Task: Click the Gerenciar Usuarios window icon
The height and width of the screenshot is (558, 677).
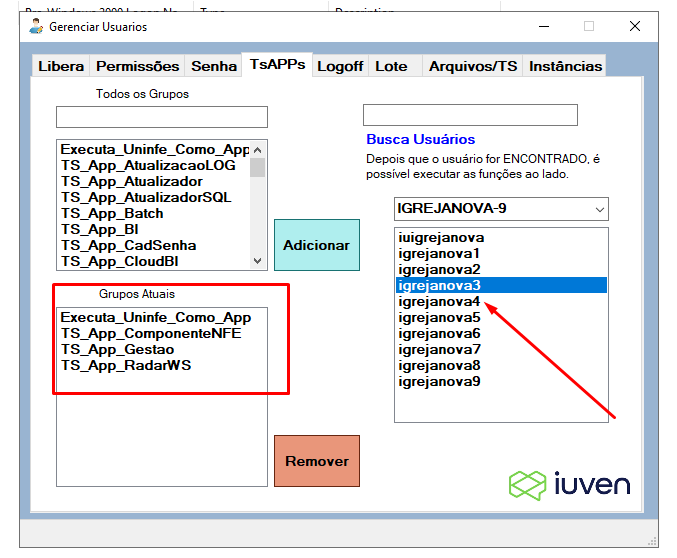Action: click(36, 26)
